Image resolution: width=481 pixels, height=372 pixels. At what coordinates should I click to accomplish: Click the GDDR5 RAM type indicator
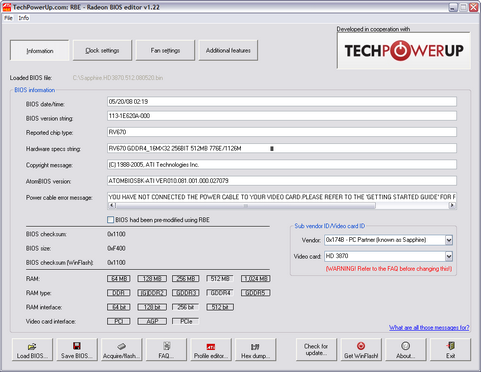click(255, 293)
